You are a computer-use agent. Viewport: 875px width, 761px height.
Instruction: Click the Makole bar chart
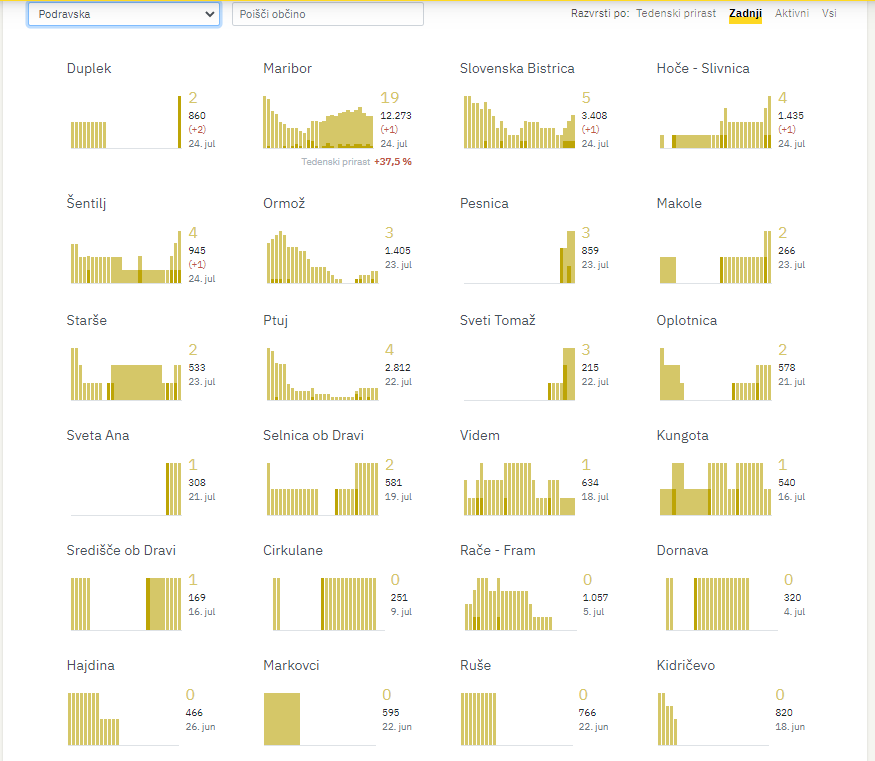click(x=715, y=257)
